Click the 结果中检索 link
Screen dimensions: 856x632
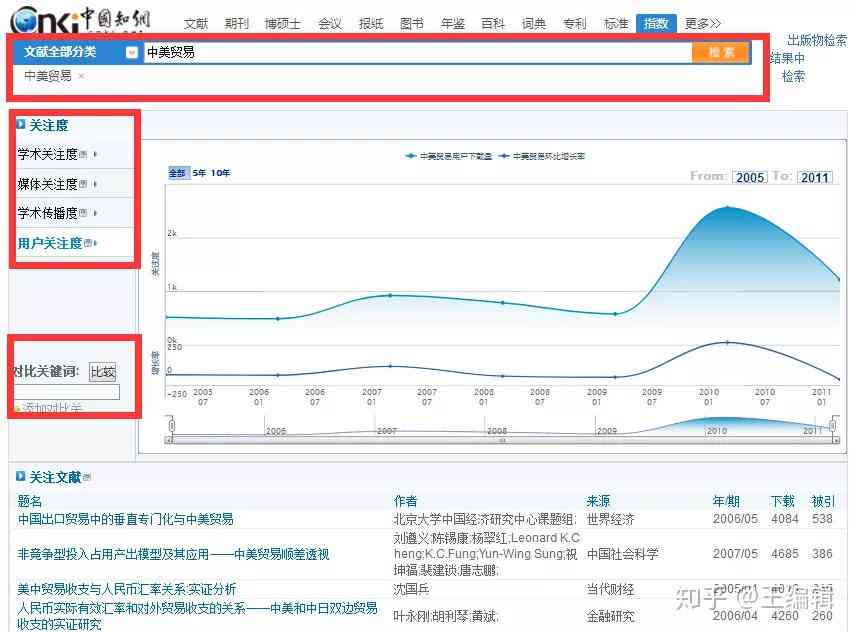(x=788, y=67)
